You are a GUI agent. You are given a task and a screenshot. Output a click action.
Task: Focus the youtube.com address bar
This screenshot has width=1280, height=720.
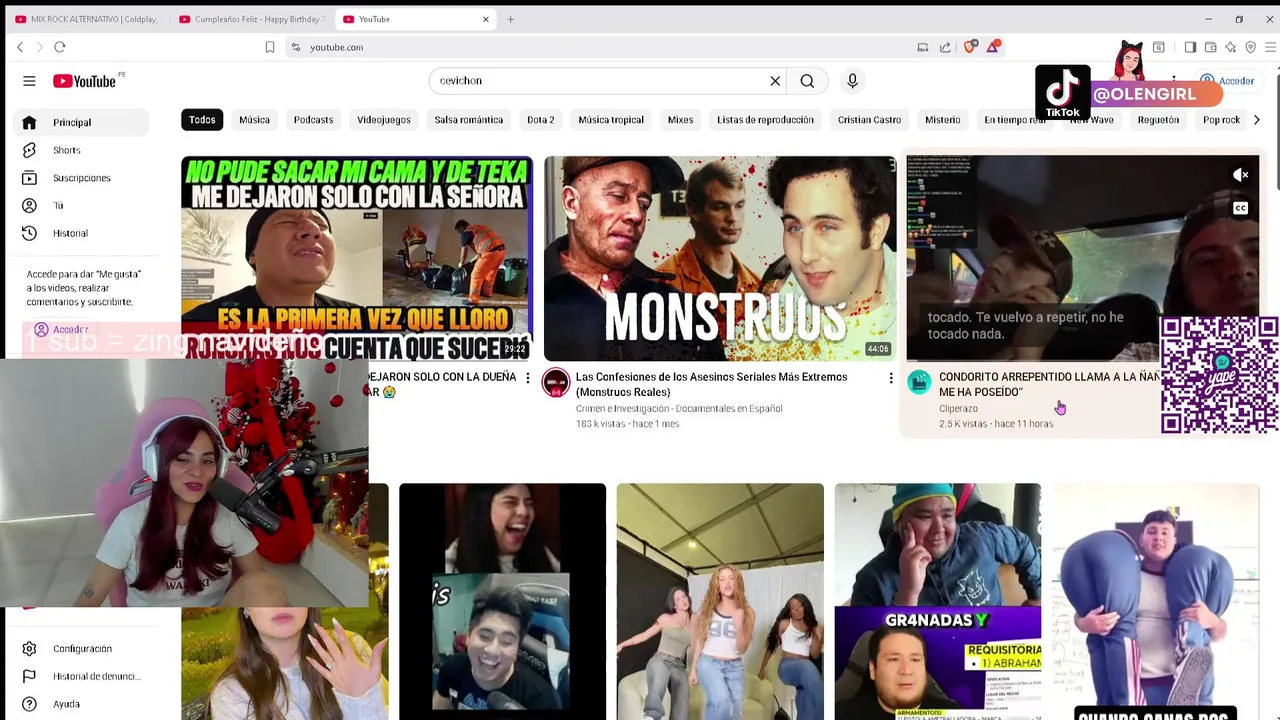[600, 47]
